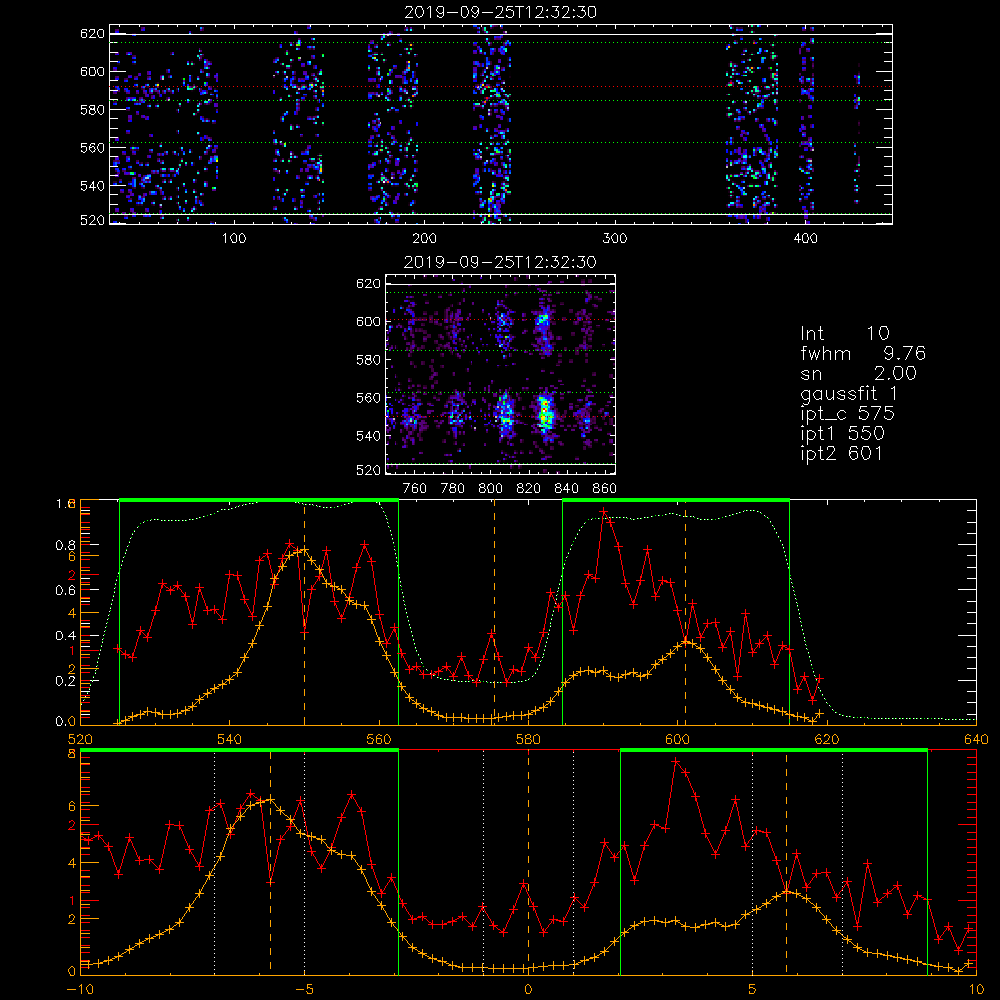Click x-axis label 10 on bottom plot
Image resolution: width=1000 pixels, height=1000 pixels.
pyautogui.click(x=976, y=990)
